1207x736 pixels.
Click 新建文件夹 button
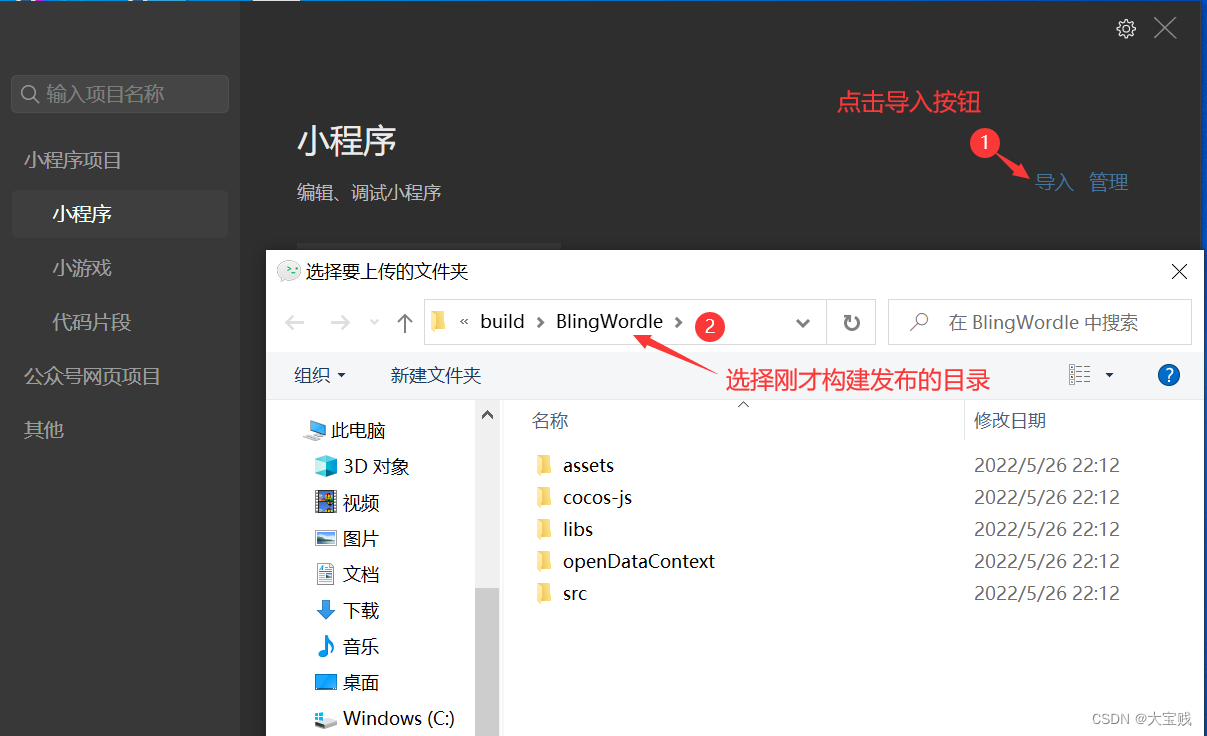(x=436, y=376)
